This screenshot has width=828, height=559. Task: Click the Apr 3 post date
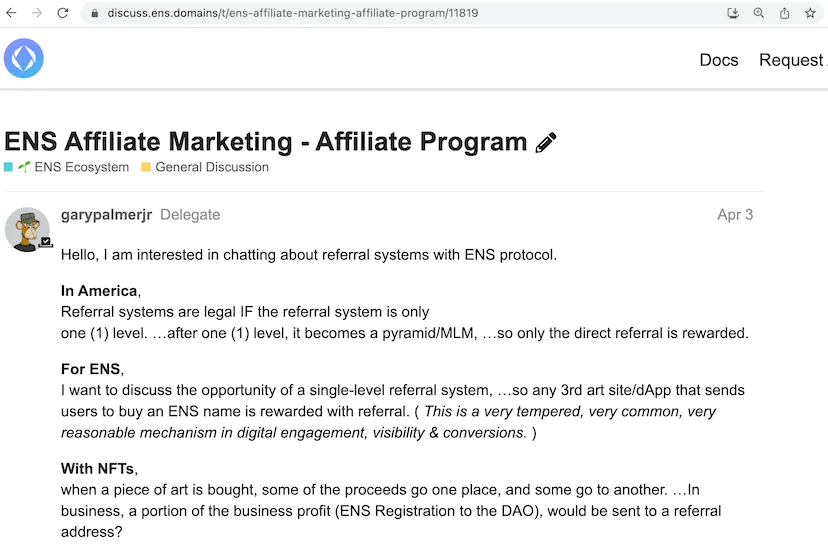[735, 214]
